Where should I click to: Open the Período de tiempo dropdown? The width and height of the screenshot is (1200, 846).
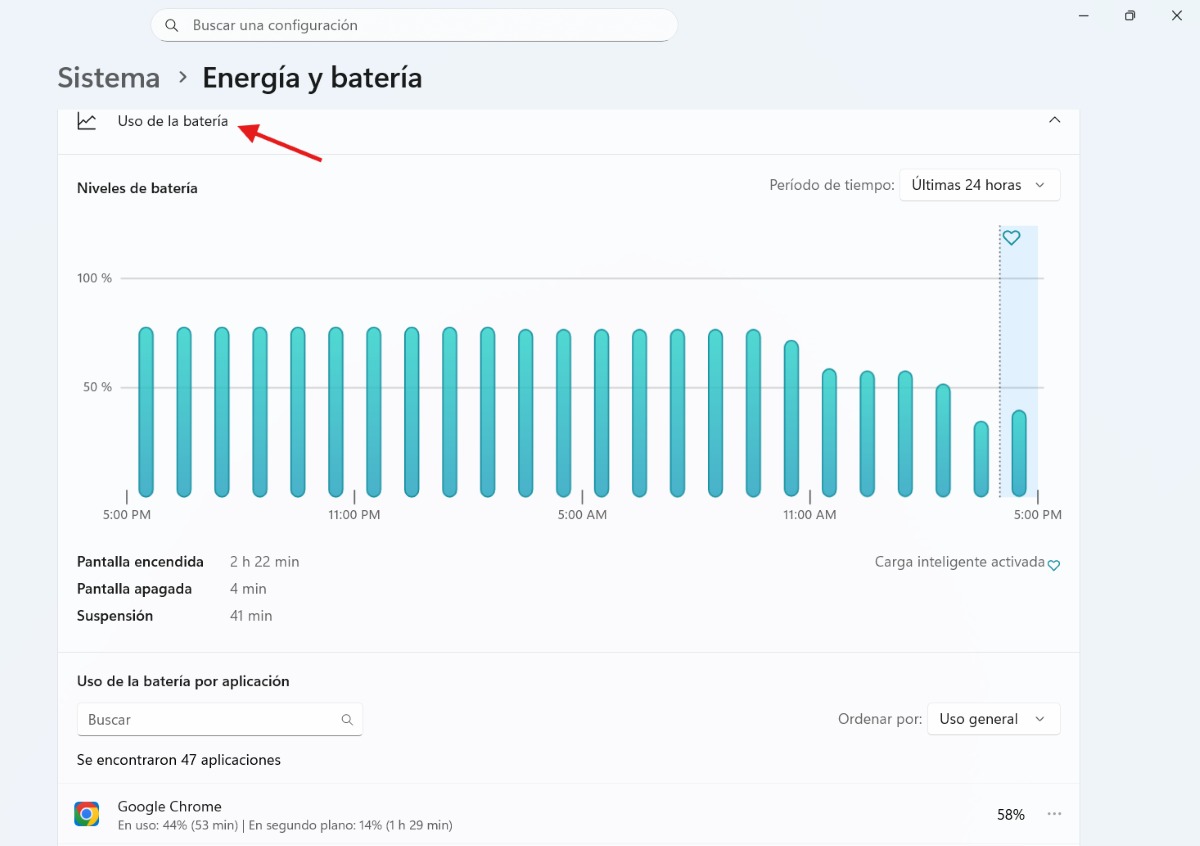coord(979,185)
